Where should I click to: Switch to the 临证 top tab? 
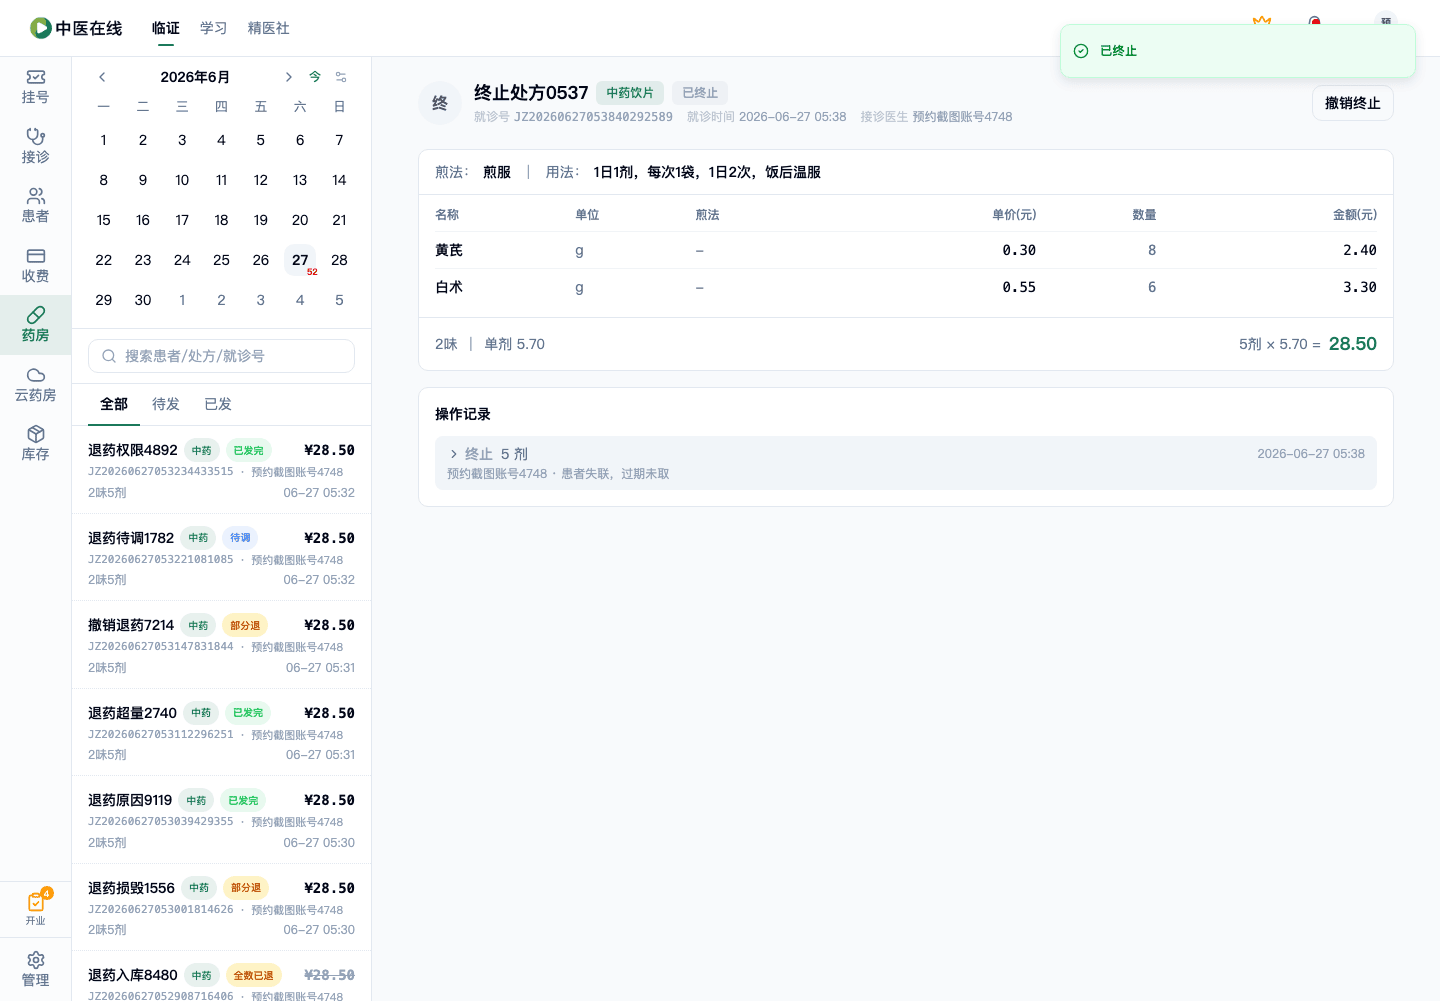pos(166,28)
